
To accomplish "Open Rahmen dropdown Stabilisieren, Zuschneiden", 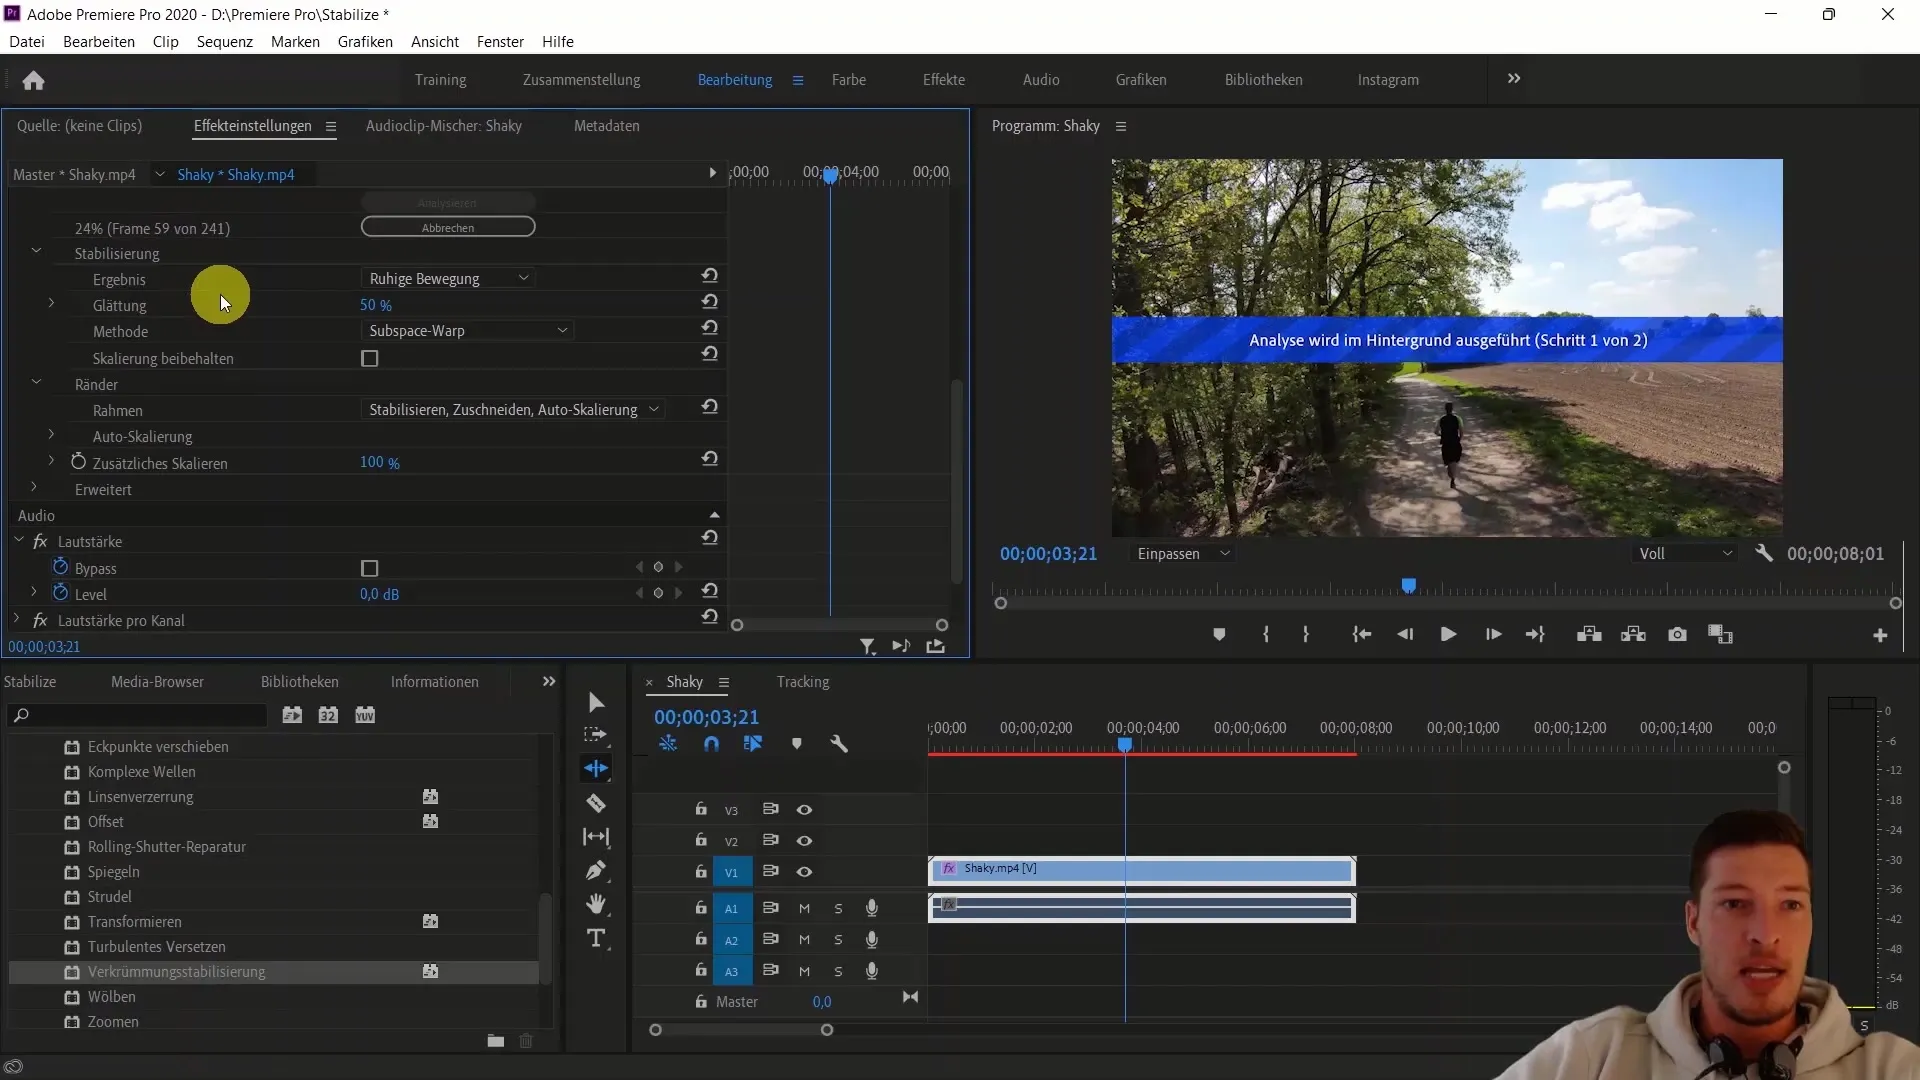I will pyautogui.click(x=513, y=409).
